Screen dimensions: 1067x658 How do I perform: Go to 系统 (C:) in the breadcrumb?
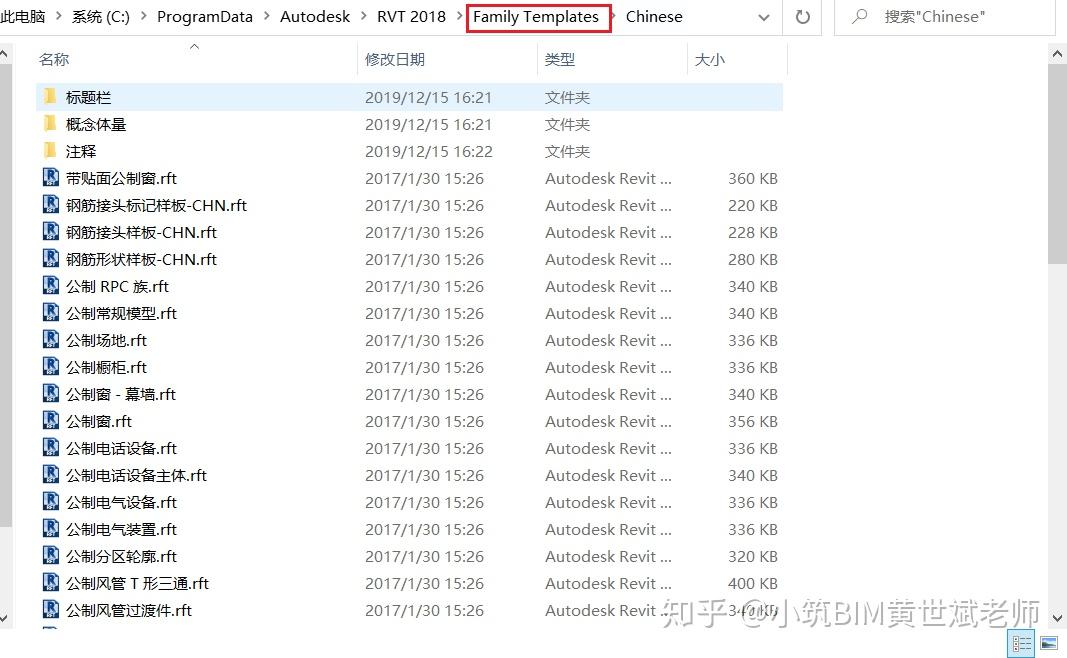click(x=101, y=16)
